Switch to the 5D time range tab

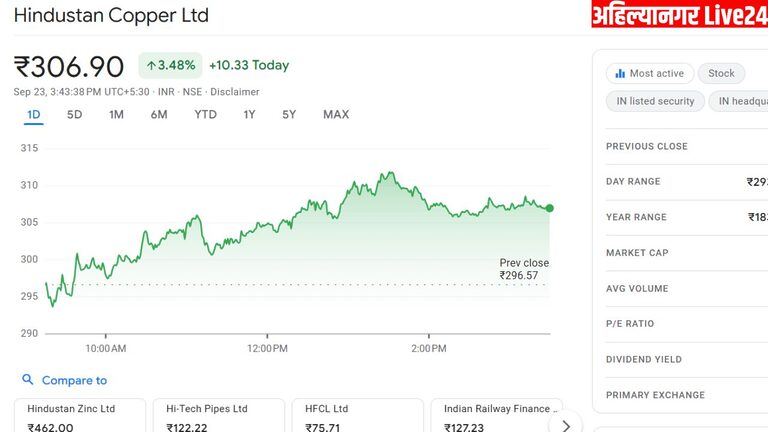click(75, 115)
